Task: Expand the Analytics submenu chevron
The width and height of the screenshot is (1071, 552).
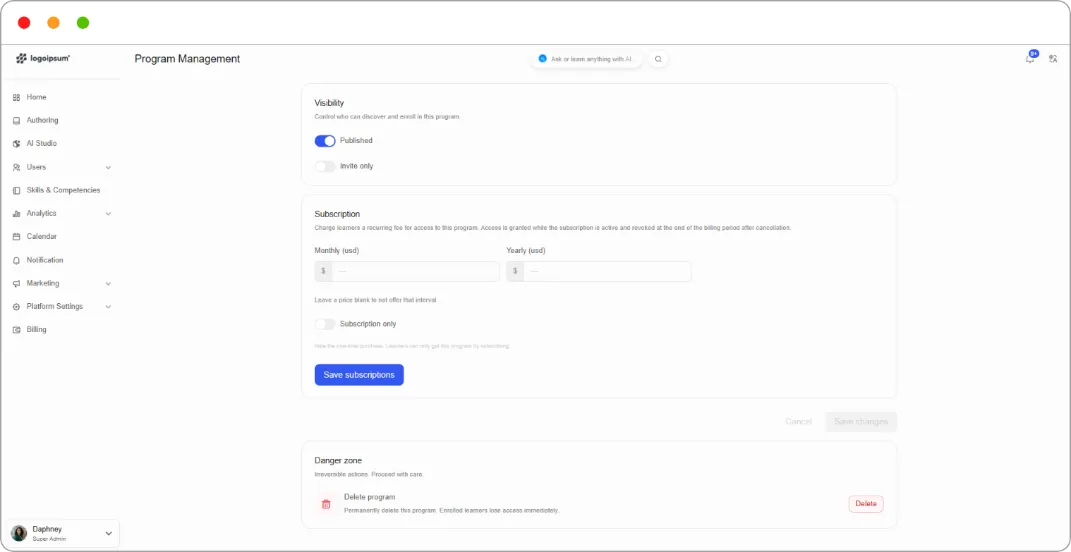Action: [x=108, y=214]
